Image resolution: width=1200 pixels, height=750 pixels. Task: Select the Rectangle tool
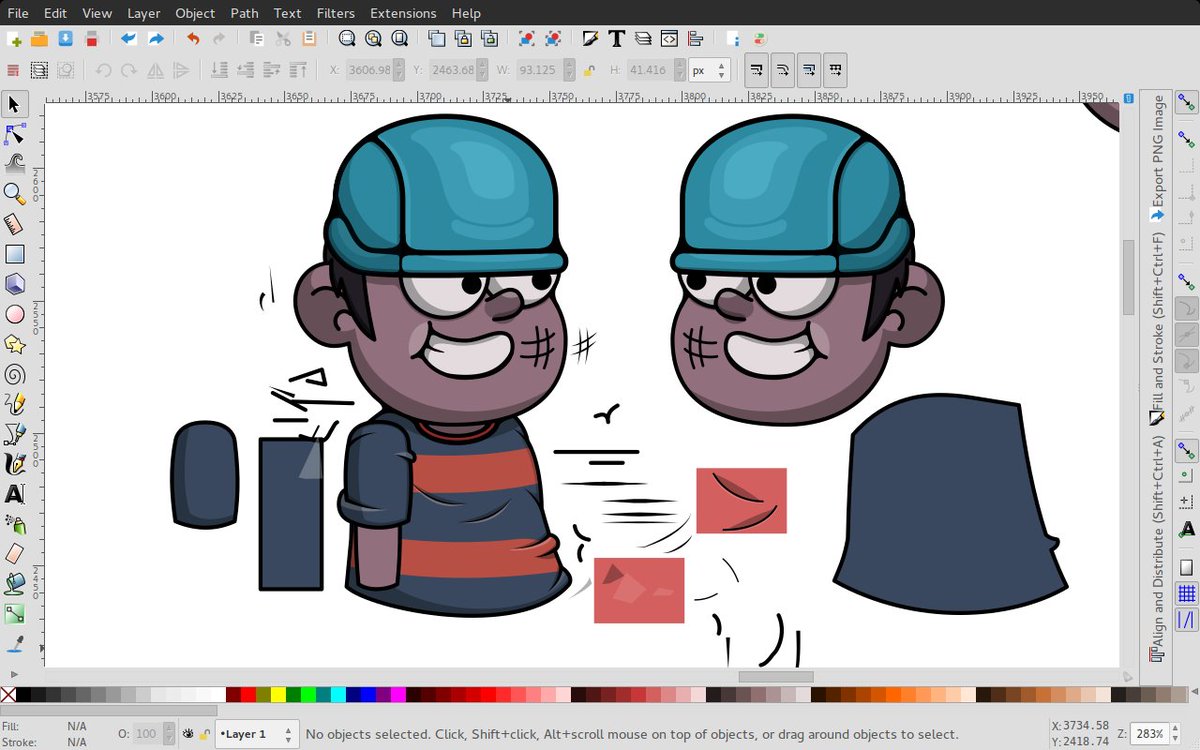click(15, 254)
